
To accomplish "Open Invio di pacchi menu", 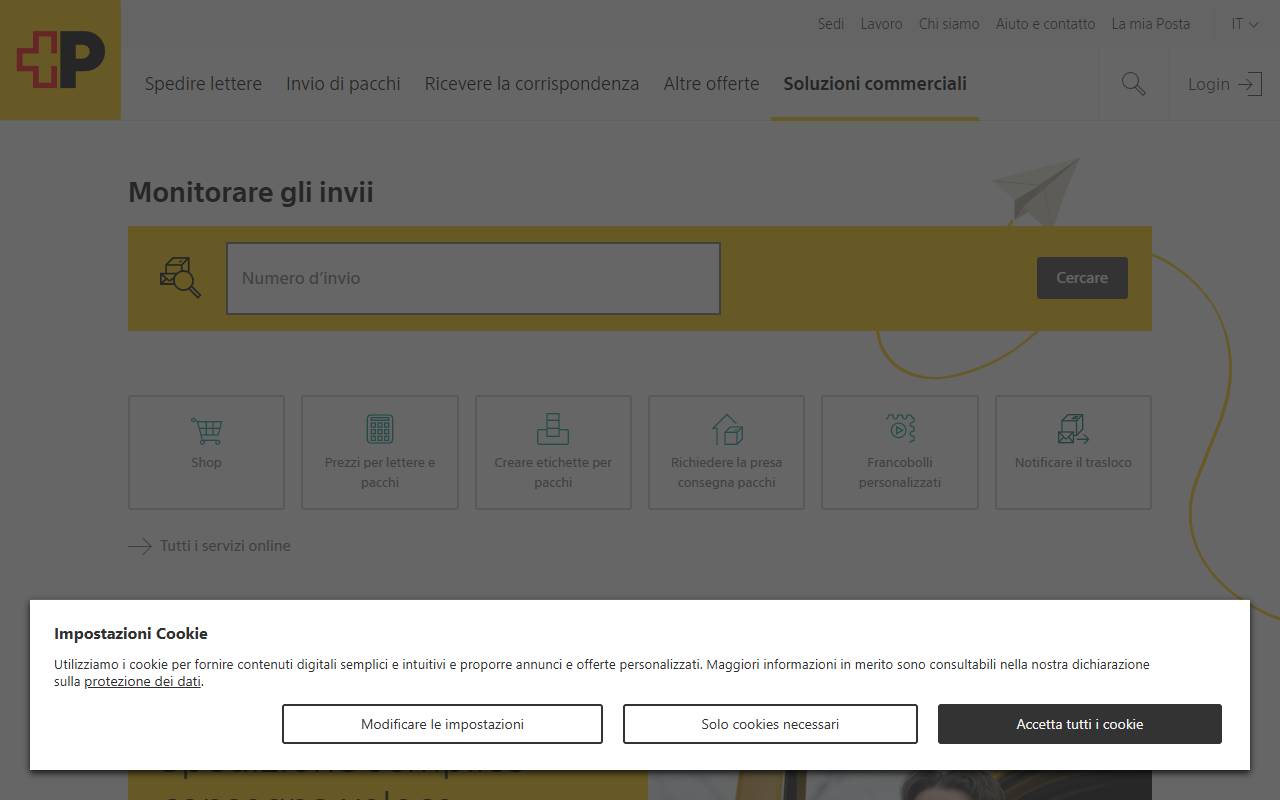I will (x=343, y=84).
